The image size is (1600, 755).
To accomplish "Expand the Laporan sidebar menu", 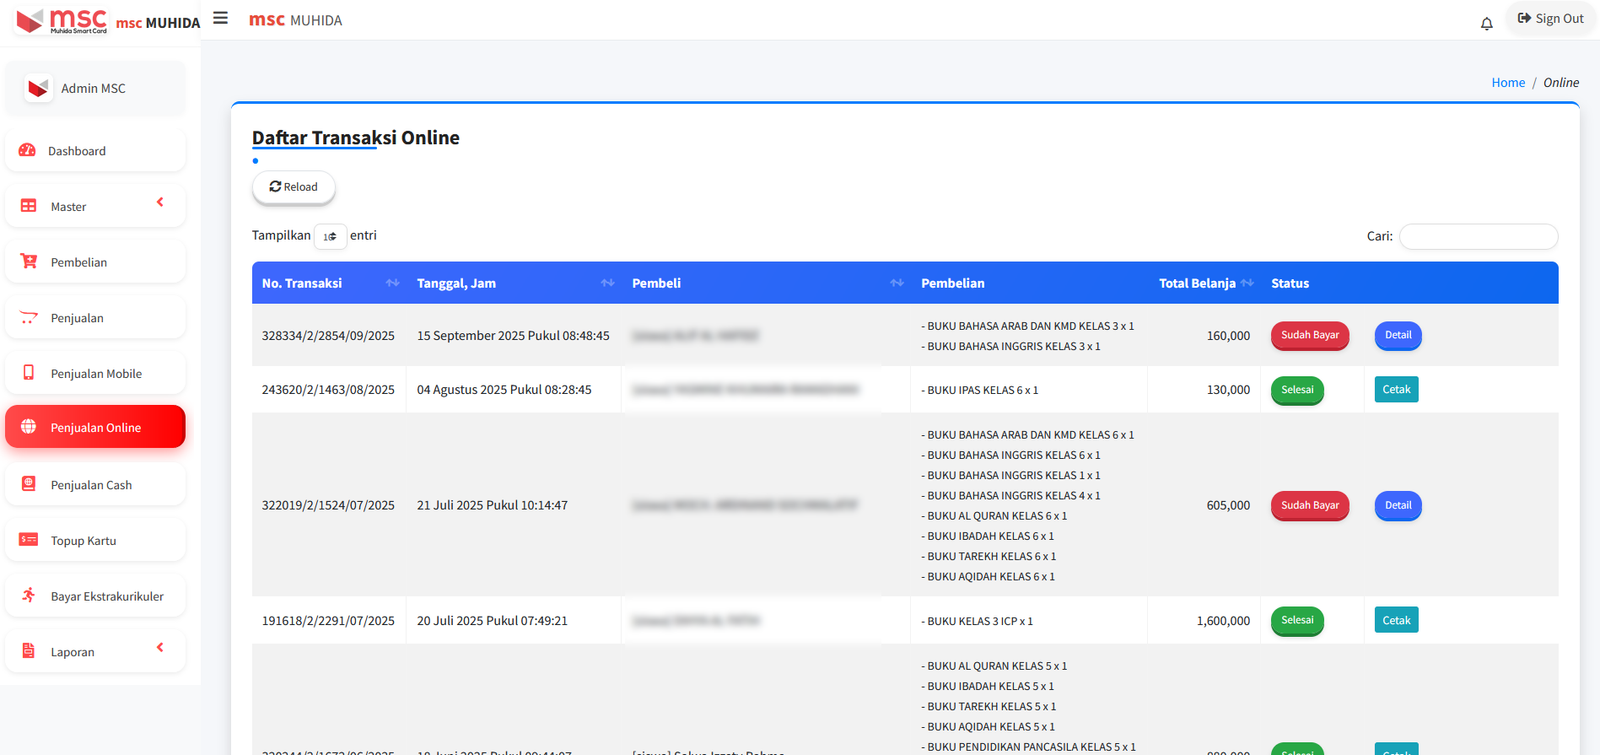I will point(95,651).
